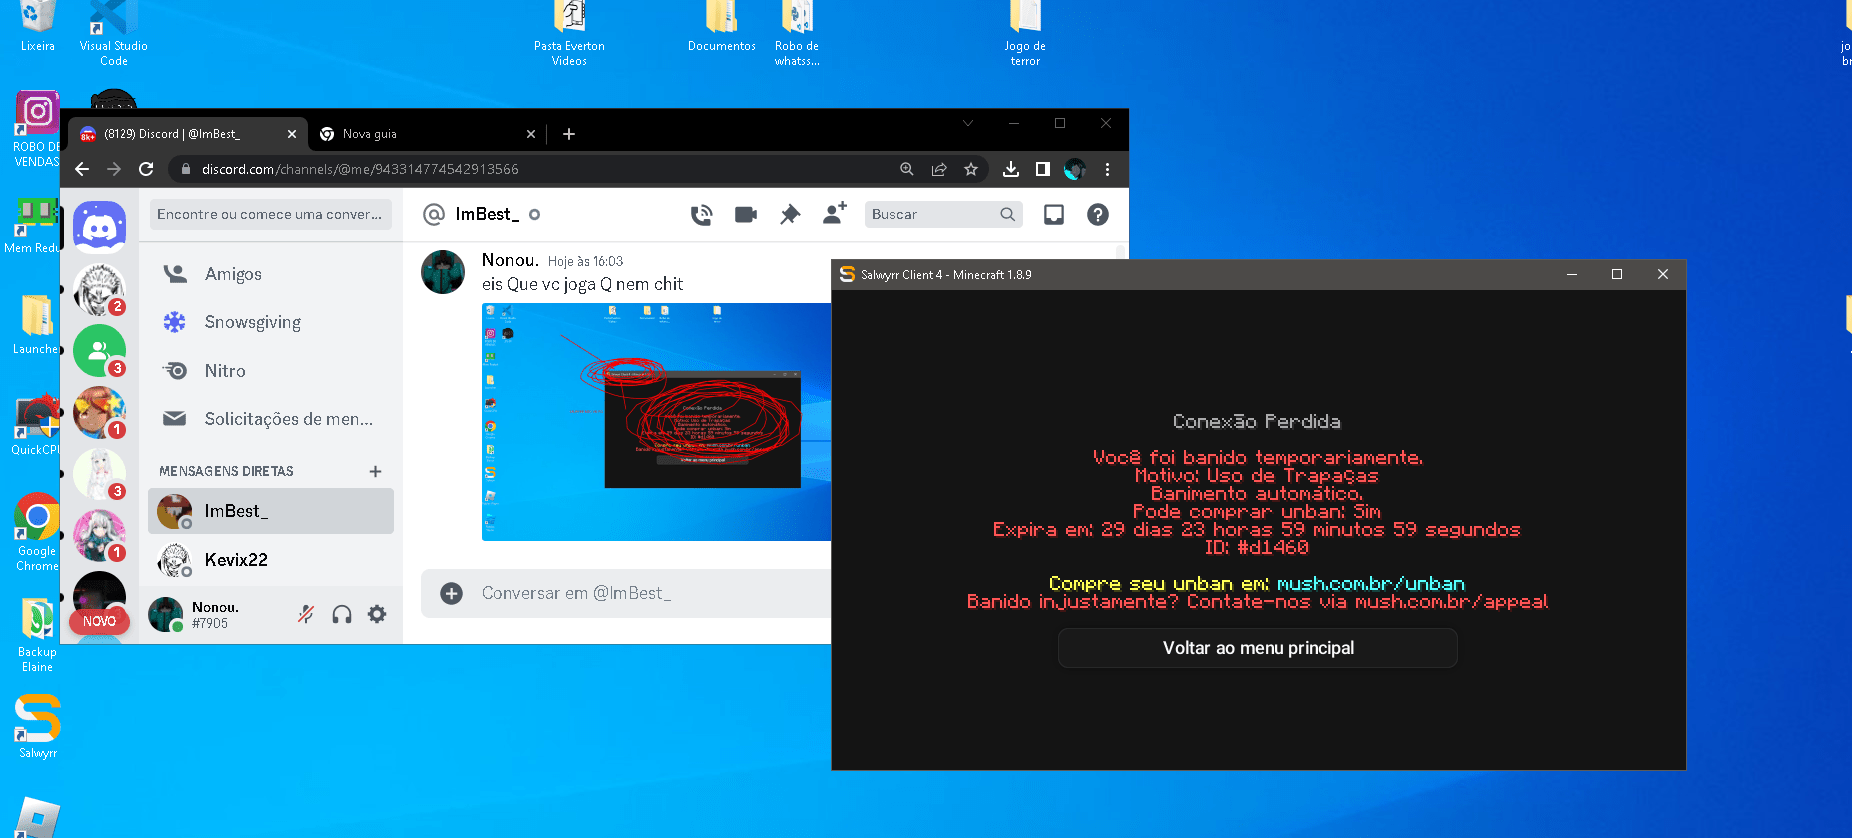Close the Discord browser tab
The image size is (1852, 838).
pos(292,134)
